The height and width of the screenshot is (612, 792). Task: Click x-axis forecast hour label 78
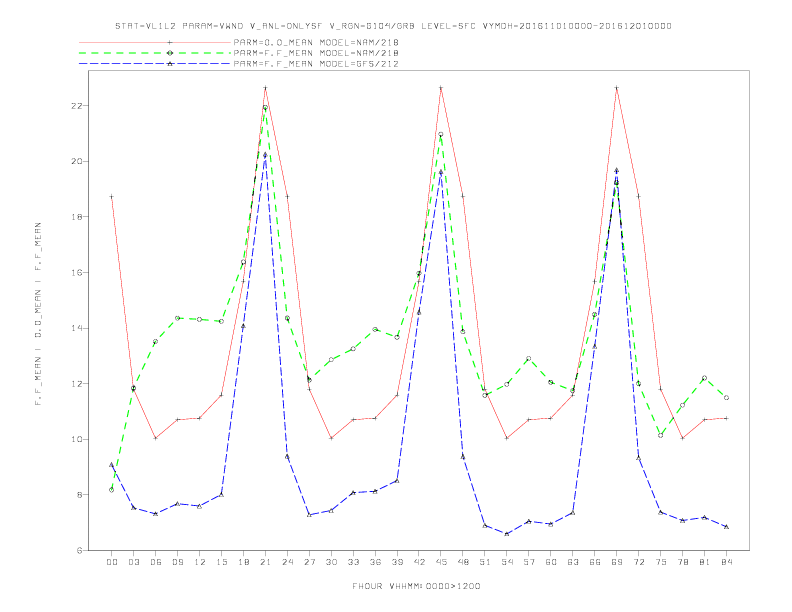click(682, 562)
